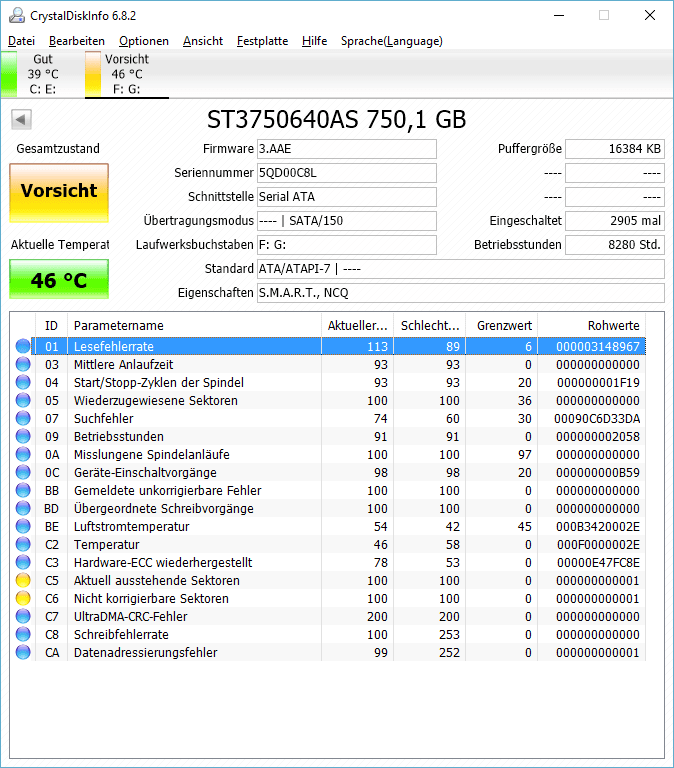
Task: Click the Schlecht... column header
Action: (x=430, y=326)
